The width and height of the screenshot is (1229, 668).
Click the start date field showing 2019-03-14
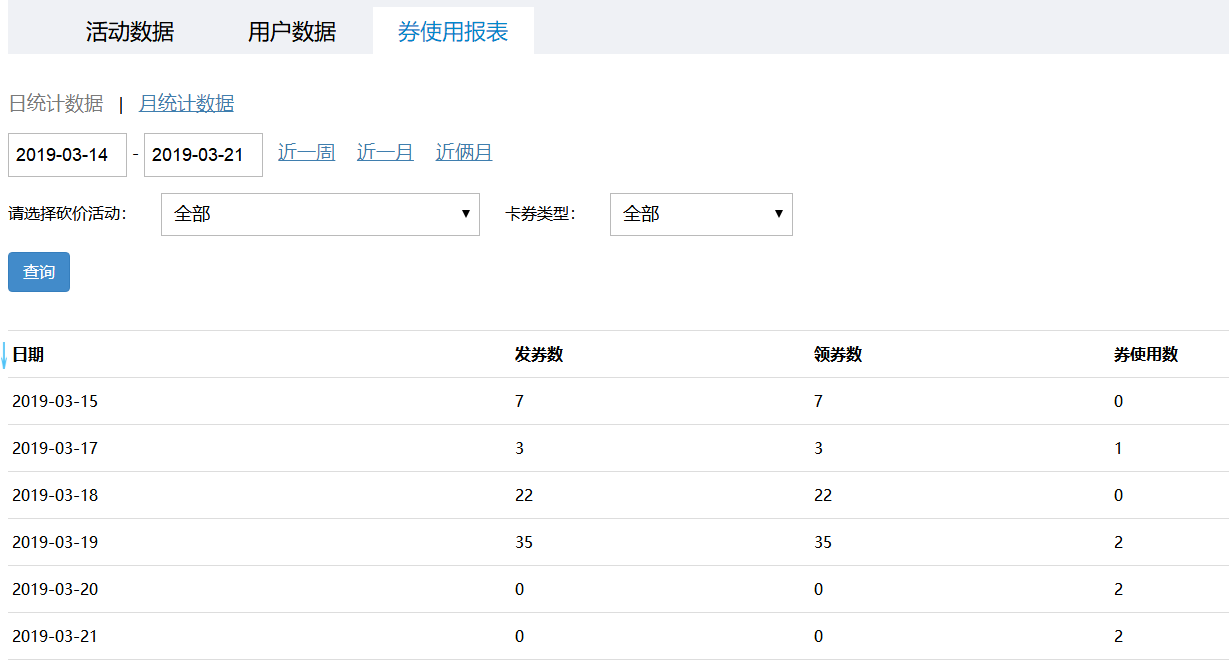(67, 155)
